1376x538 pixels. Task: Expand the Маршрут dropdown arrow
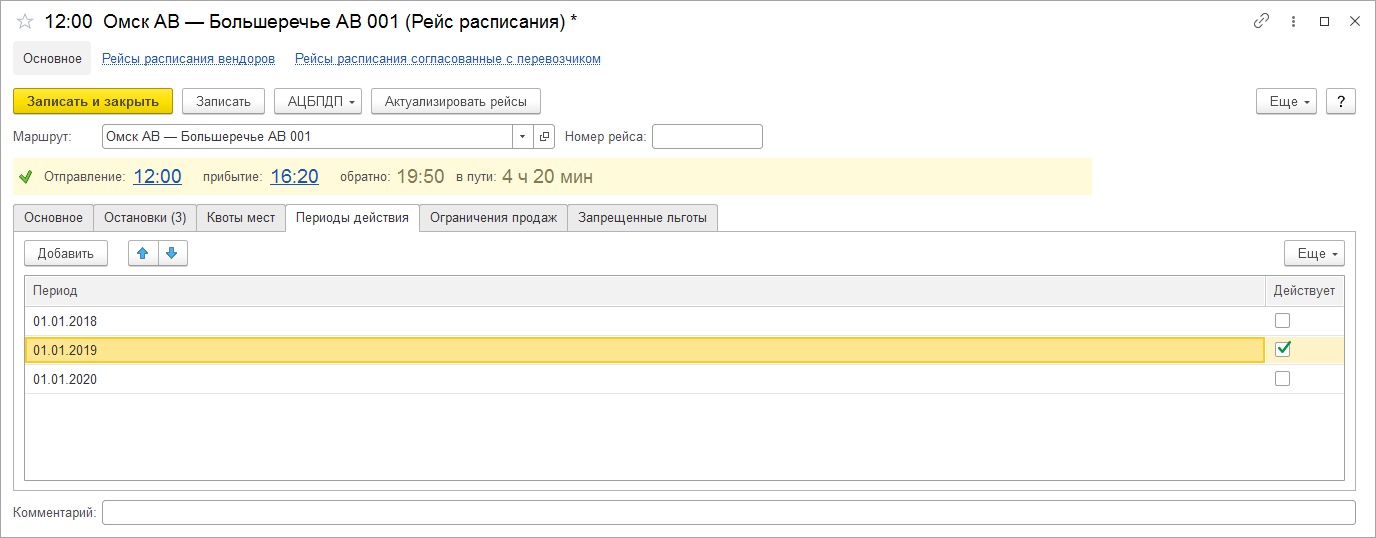pos(524,136)
